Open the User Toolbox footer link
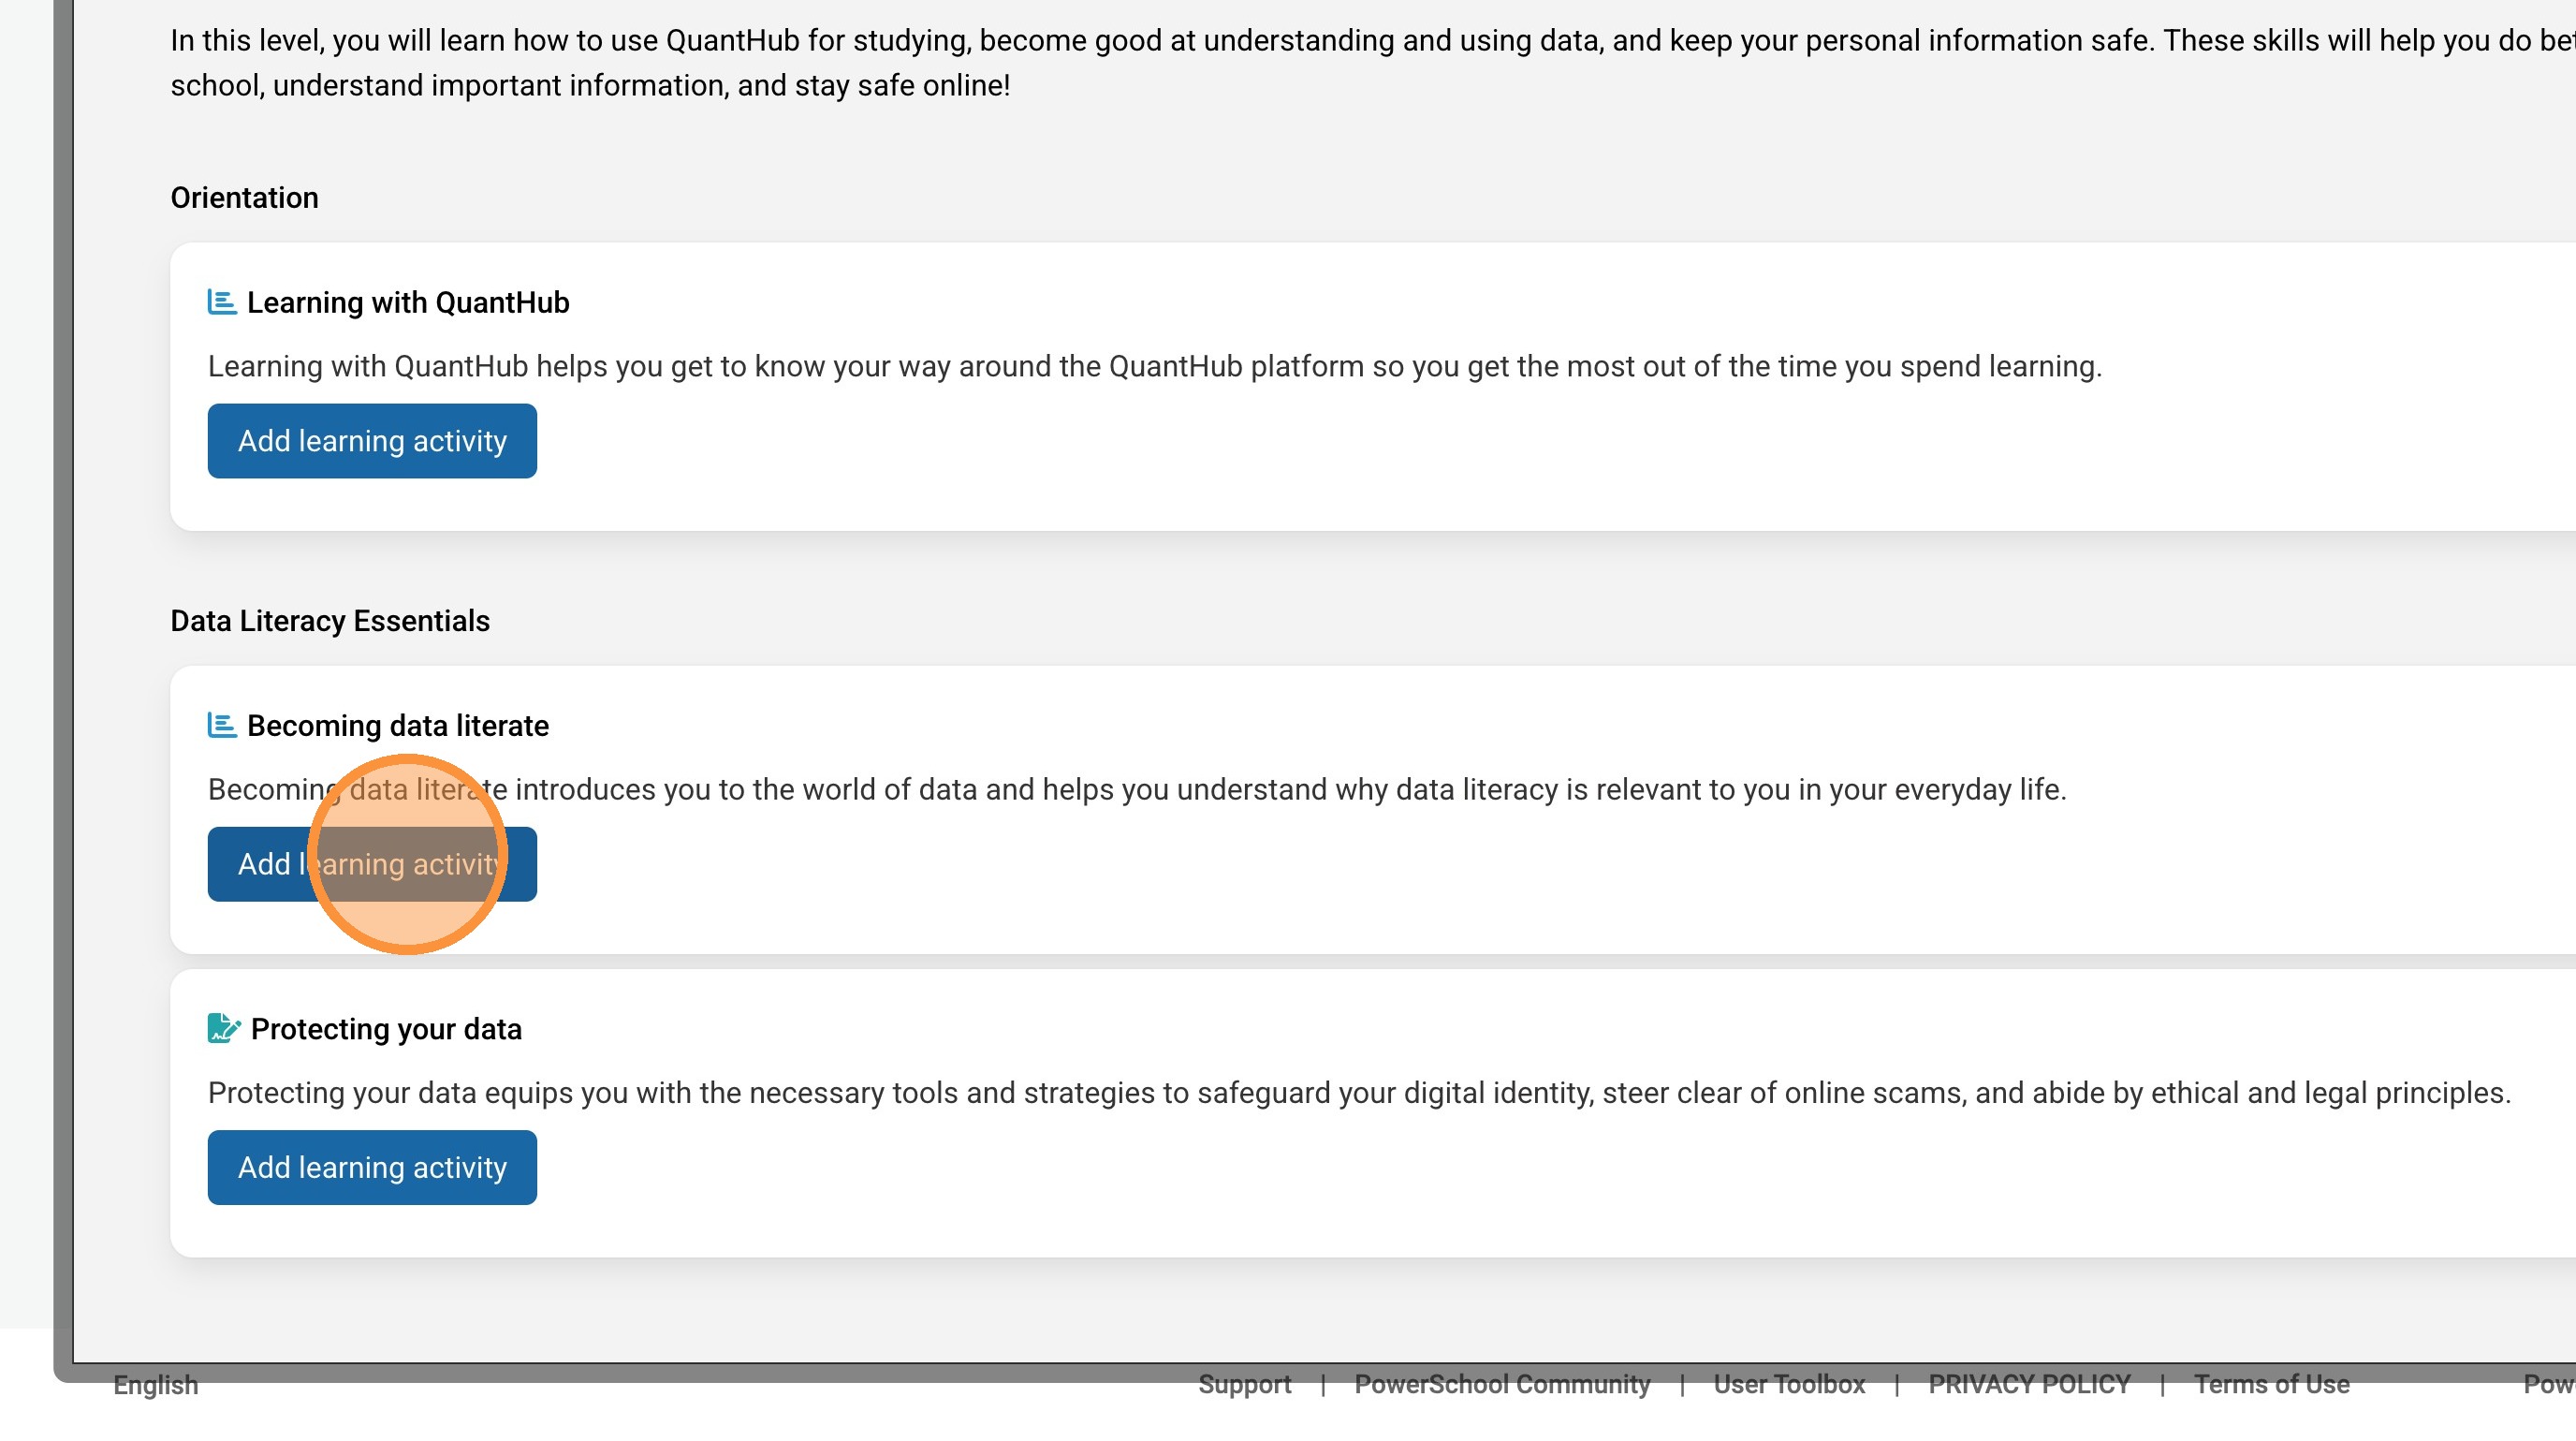Screen dimensions: 2576x1441 1789,1385
